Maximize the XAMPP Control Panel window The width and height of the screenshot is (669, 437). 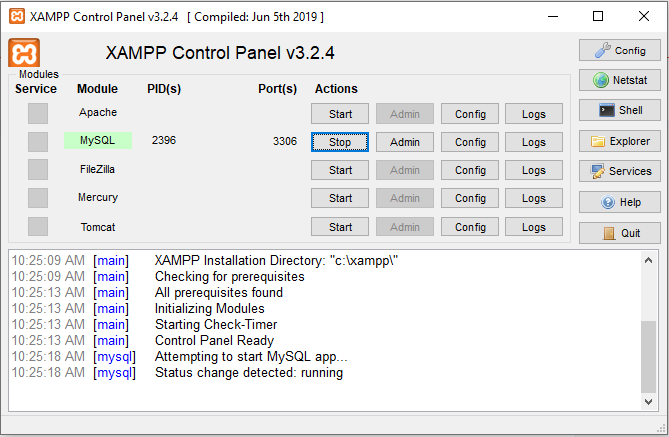(x=598, y=17)
